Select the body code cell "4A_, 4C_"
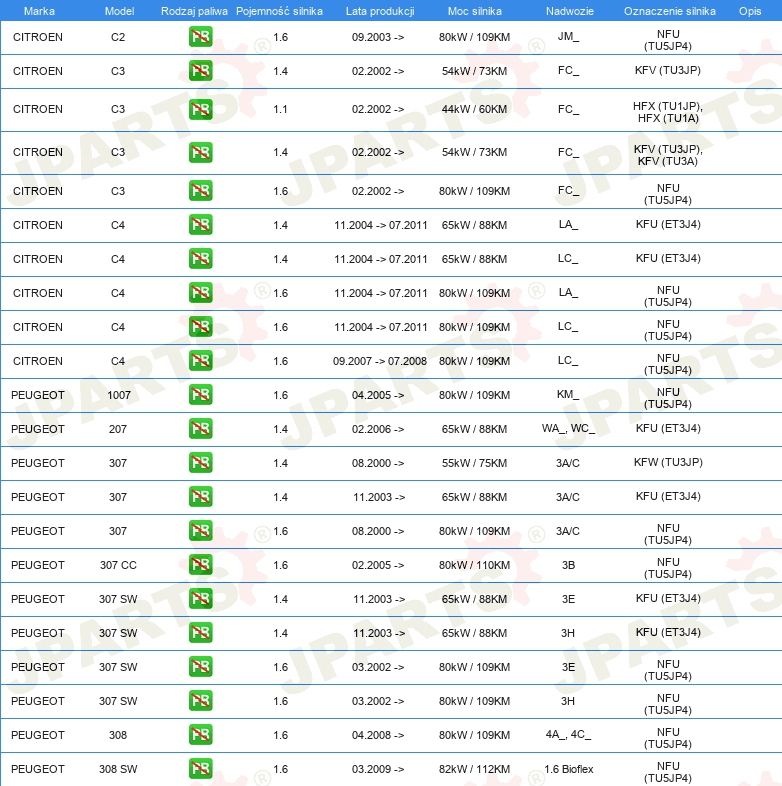782x786 pixels. [568, 734]
